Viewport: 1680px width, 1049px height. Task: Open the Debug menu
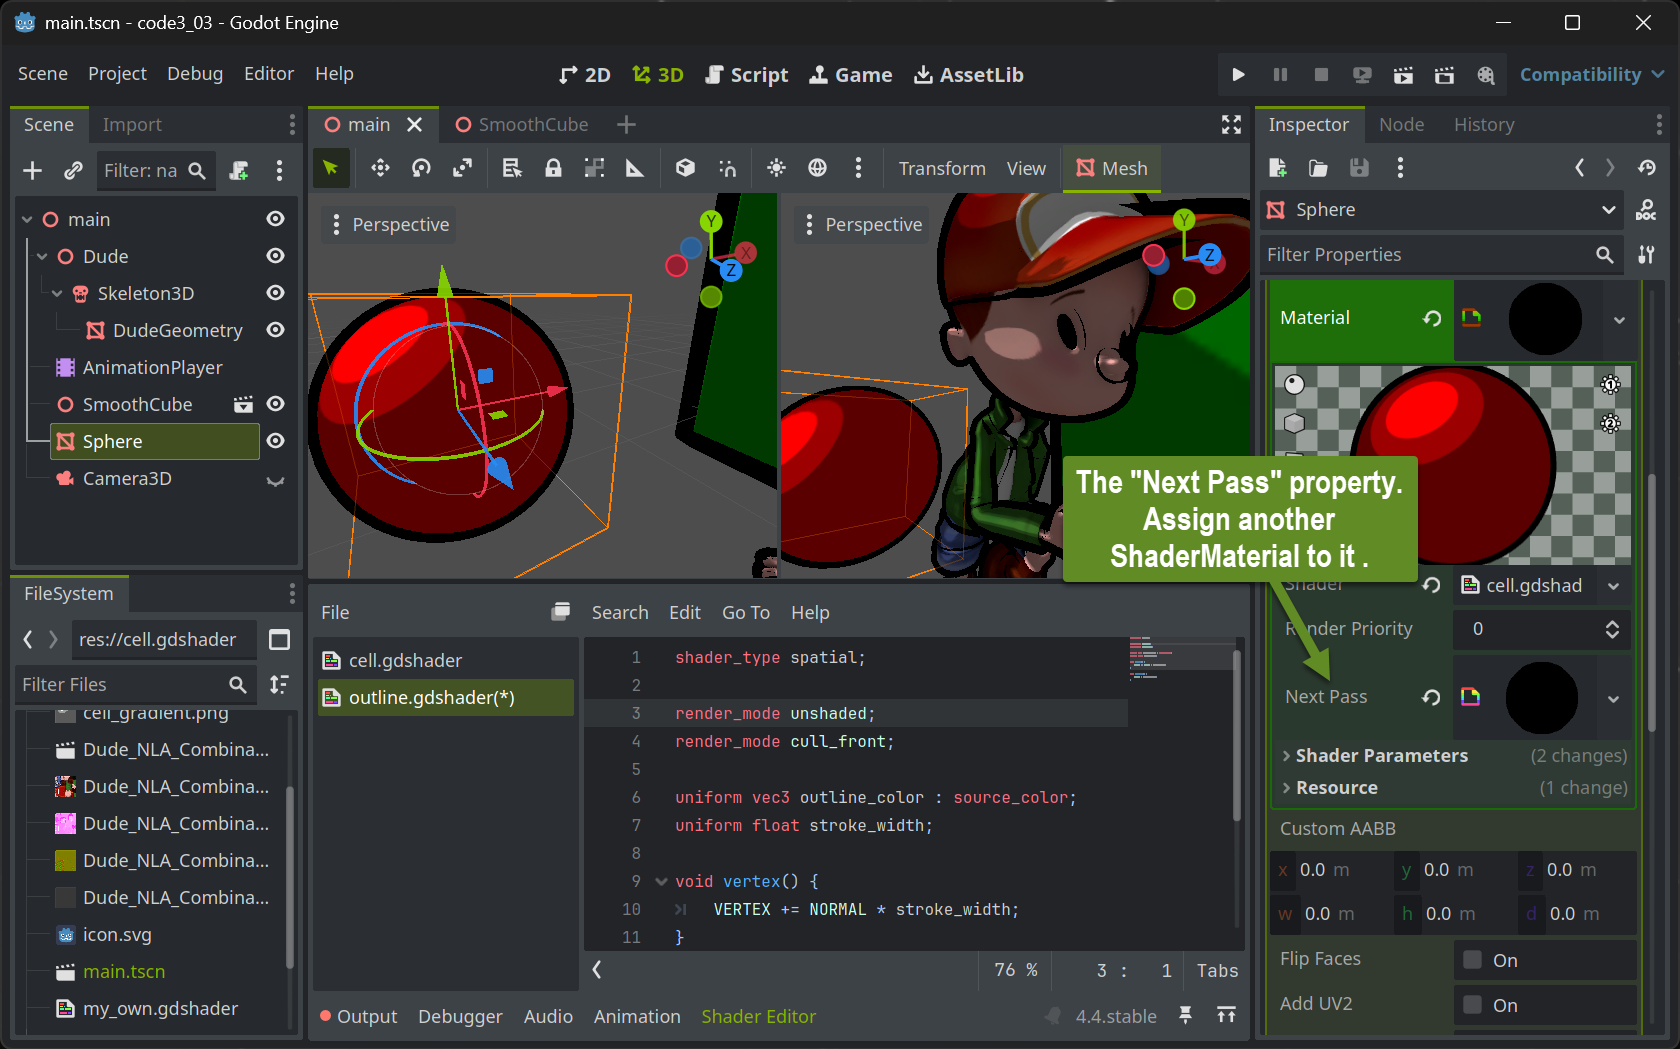pos(195,74)
